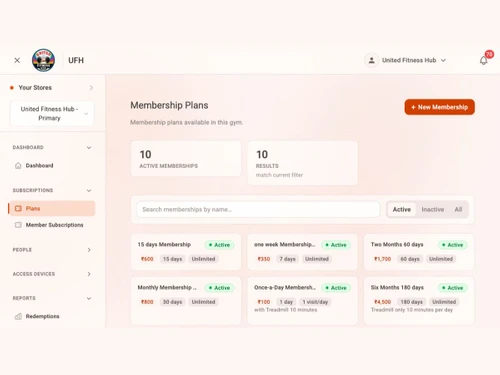Click the ₹1,700 price text
The height and width of the screenshot is (375, 500).
[x=382, y=259]
